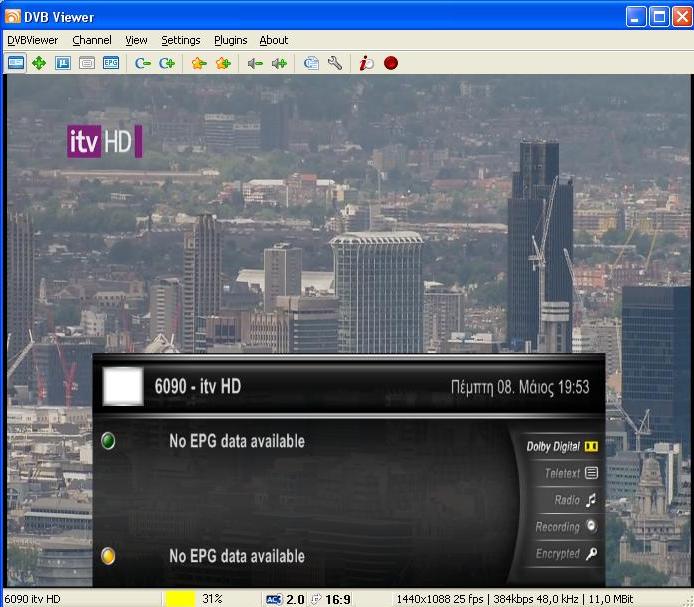Screen dimensions: 694x607
Task: Start recording with red circle button
Action: tap(391, 63)
